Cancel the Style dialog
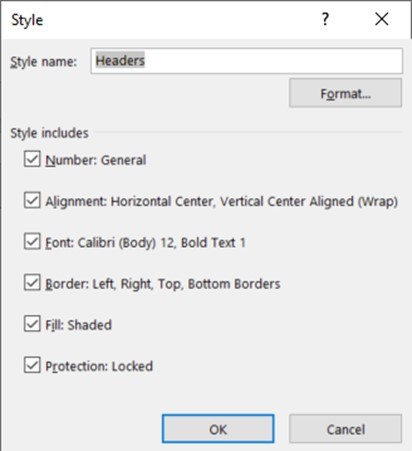Viewport: 412px width, 451px height. (x=345, y=429)
